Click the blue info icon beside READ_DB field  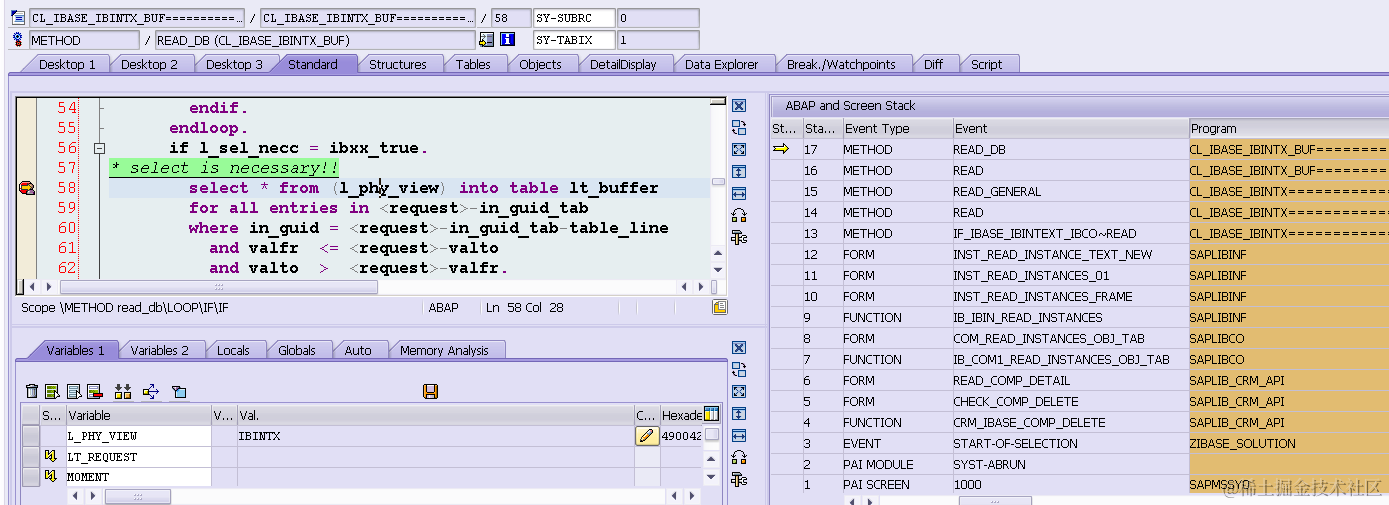(507, 40)
